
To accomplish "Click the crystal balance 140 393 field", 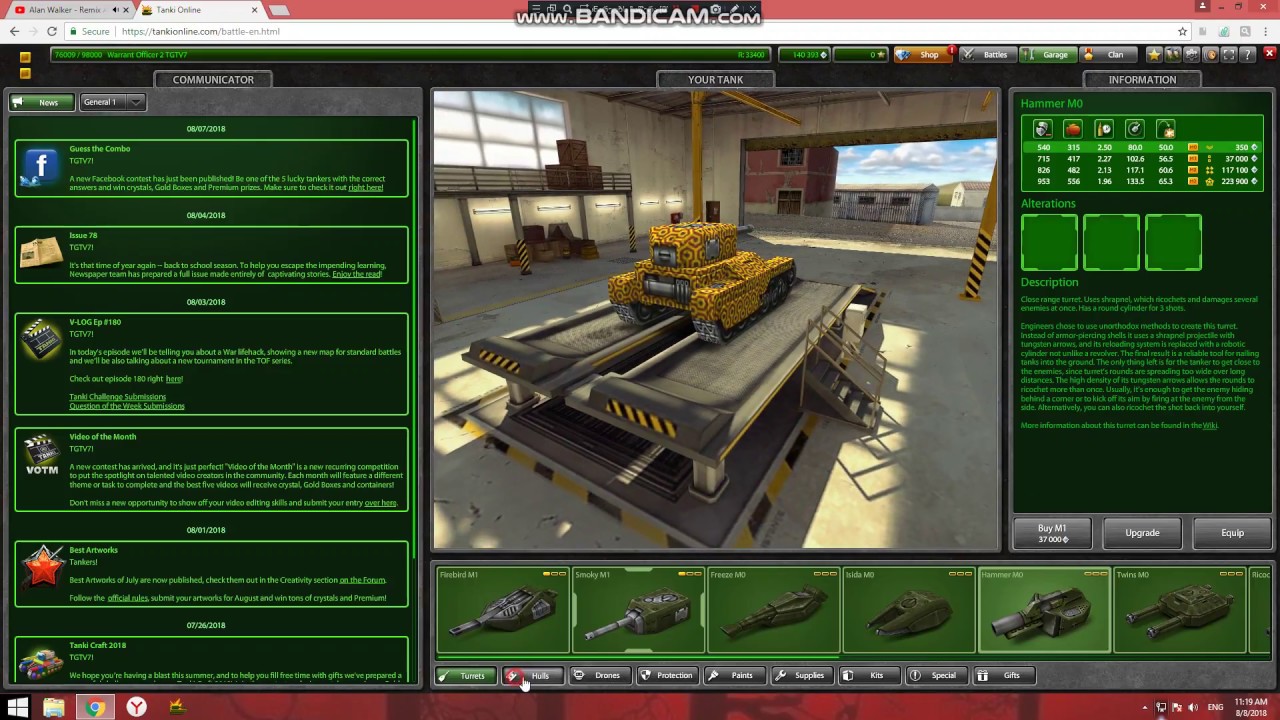I will point(803,55).
